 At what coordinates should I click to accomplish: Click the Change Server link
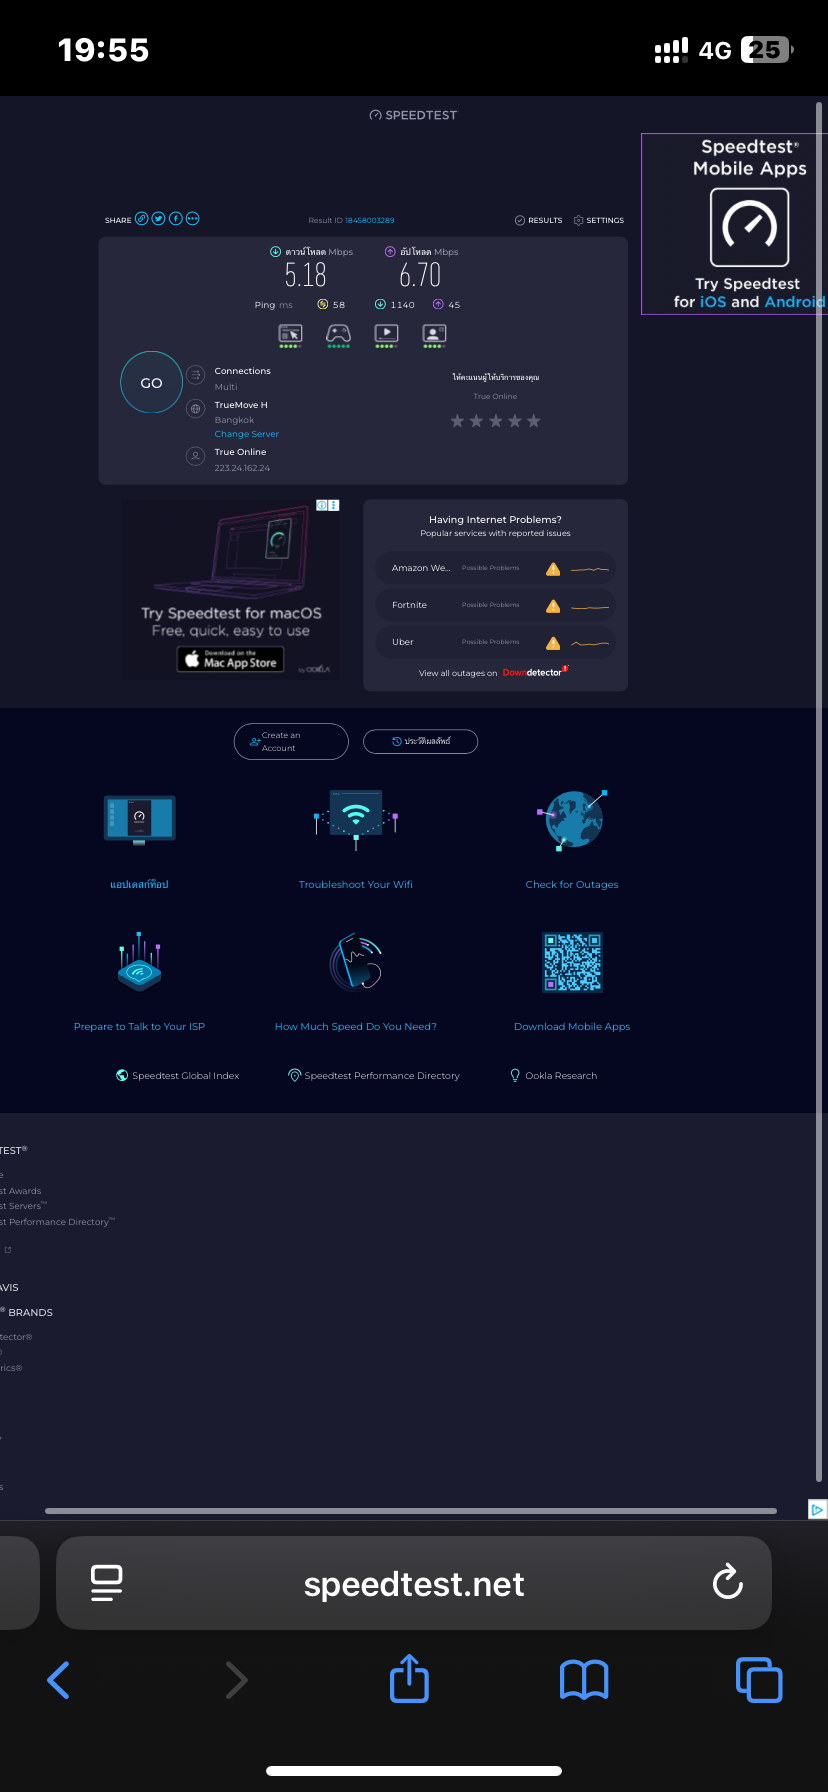tap(246, 434)
